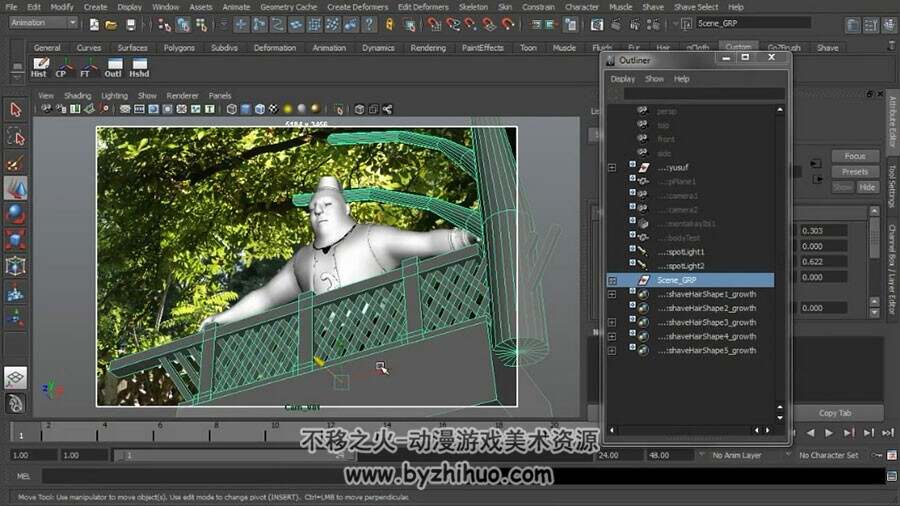Screen dimensions: 900x506
Task: Open a scene with folder icon
Action: pyautogui.click(x=111, y=24)
